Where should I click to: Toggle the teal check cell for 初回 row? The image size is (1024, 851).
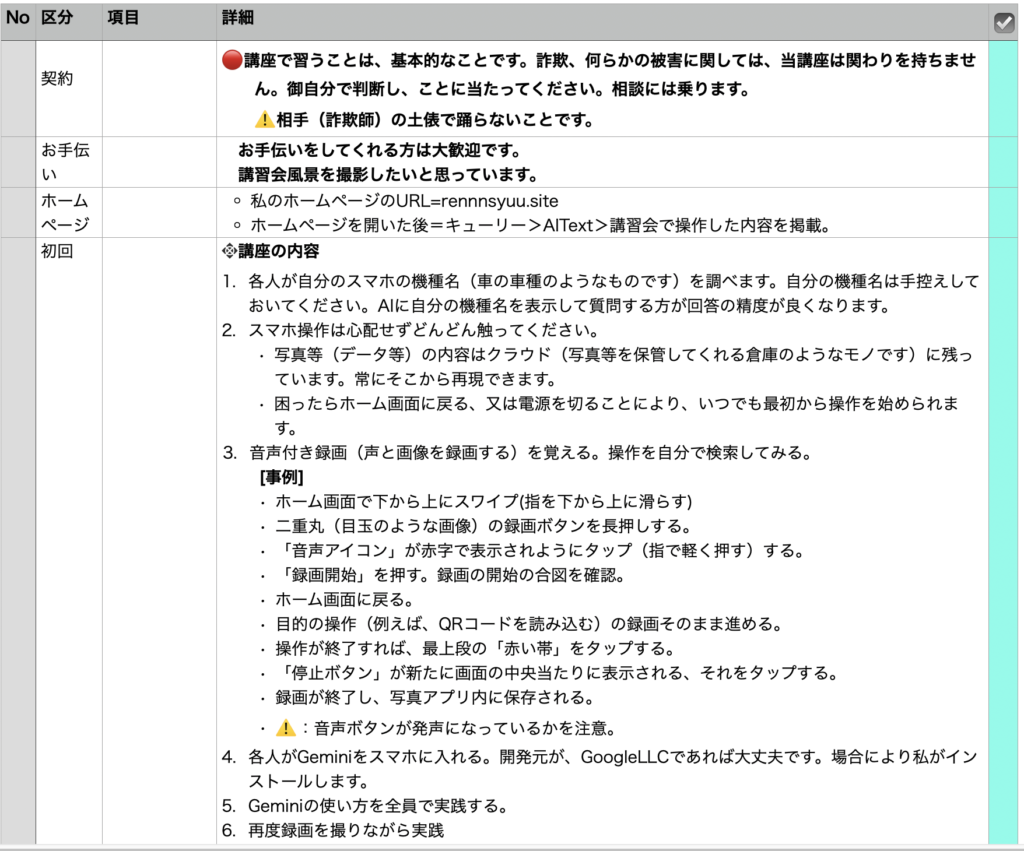pos(1003,540)
